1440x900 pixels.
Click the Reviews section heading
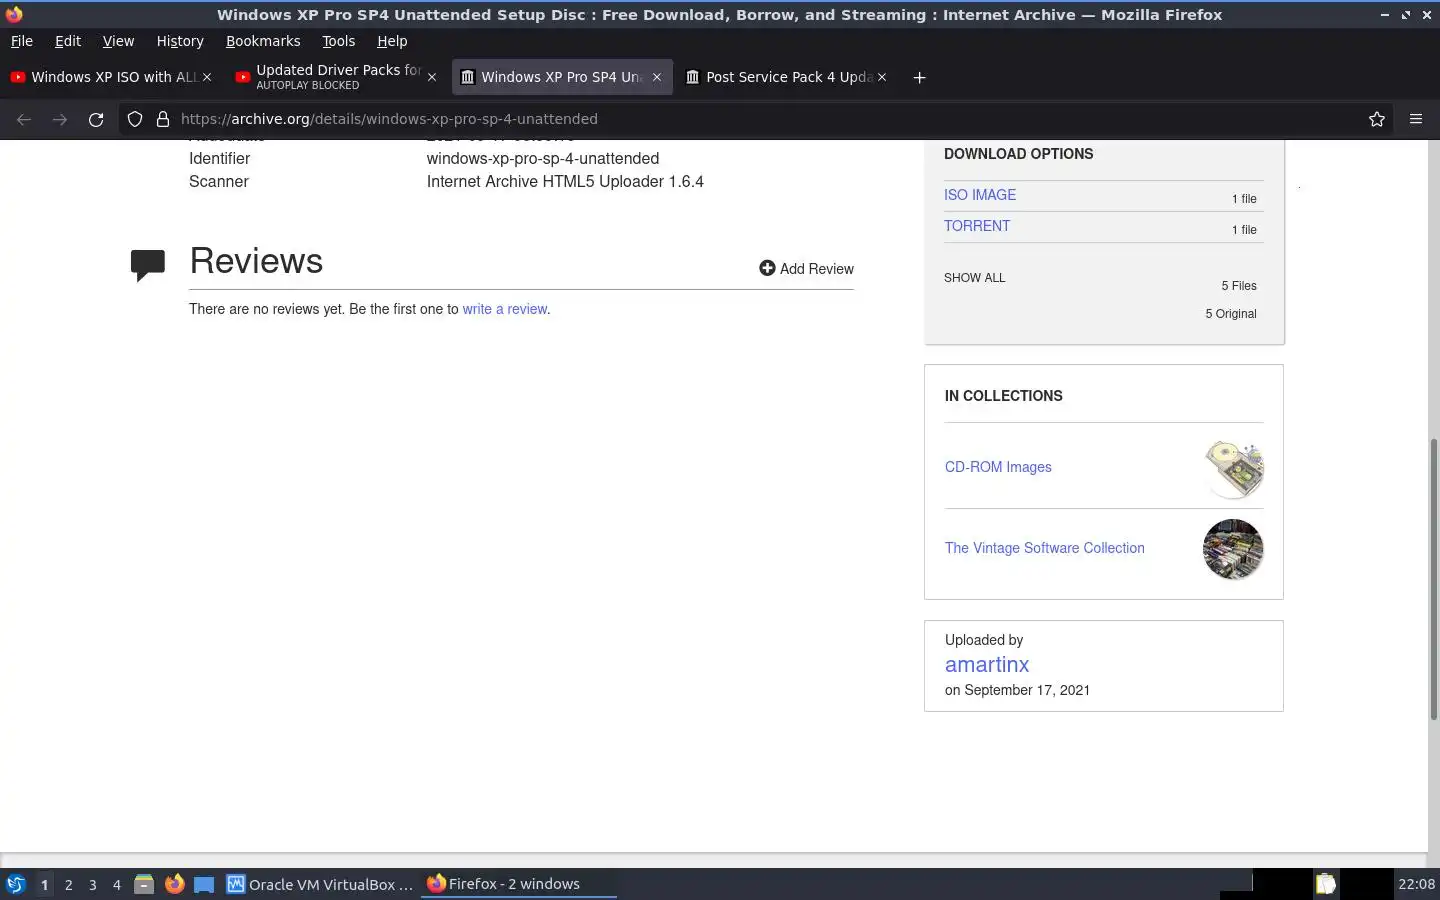[x=256, y=261]
